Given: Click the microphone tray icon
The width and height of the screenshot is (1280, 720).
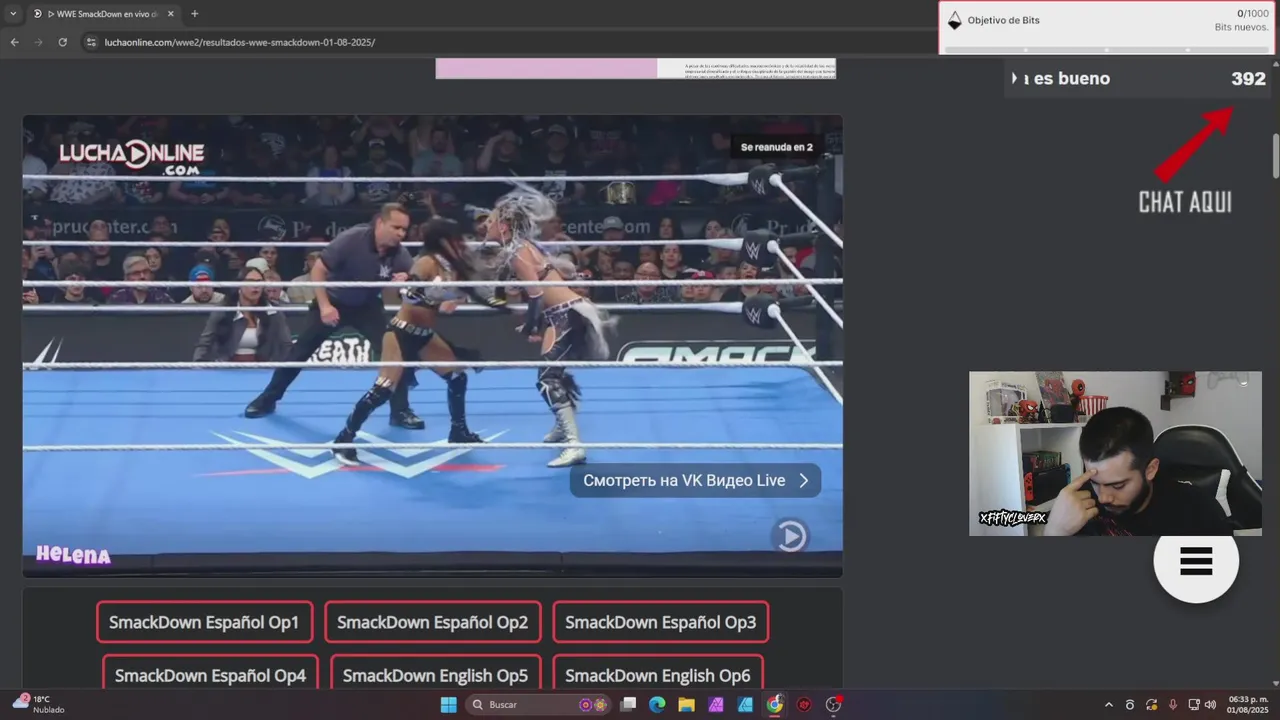Looking at the screenshot, I should [1173, 704].
